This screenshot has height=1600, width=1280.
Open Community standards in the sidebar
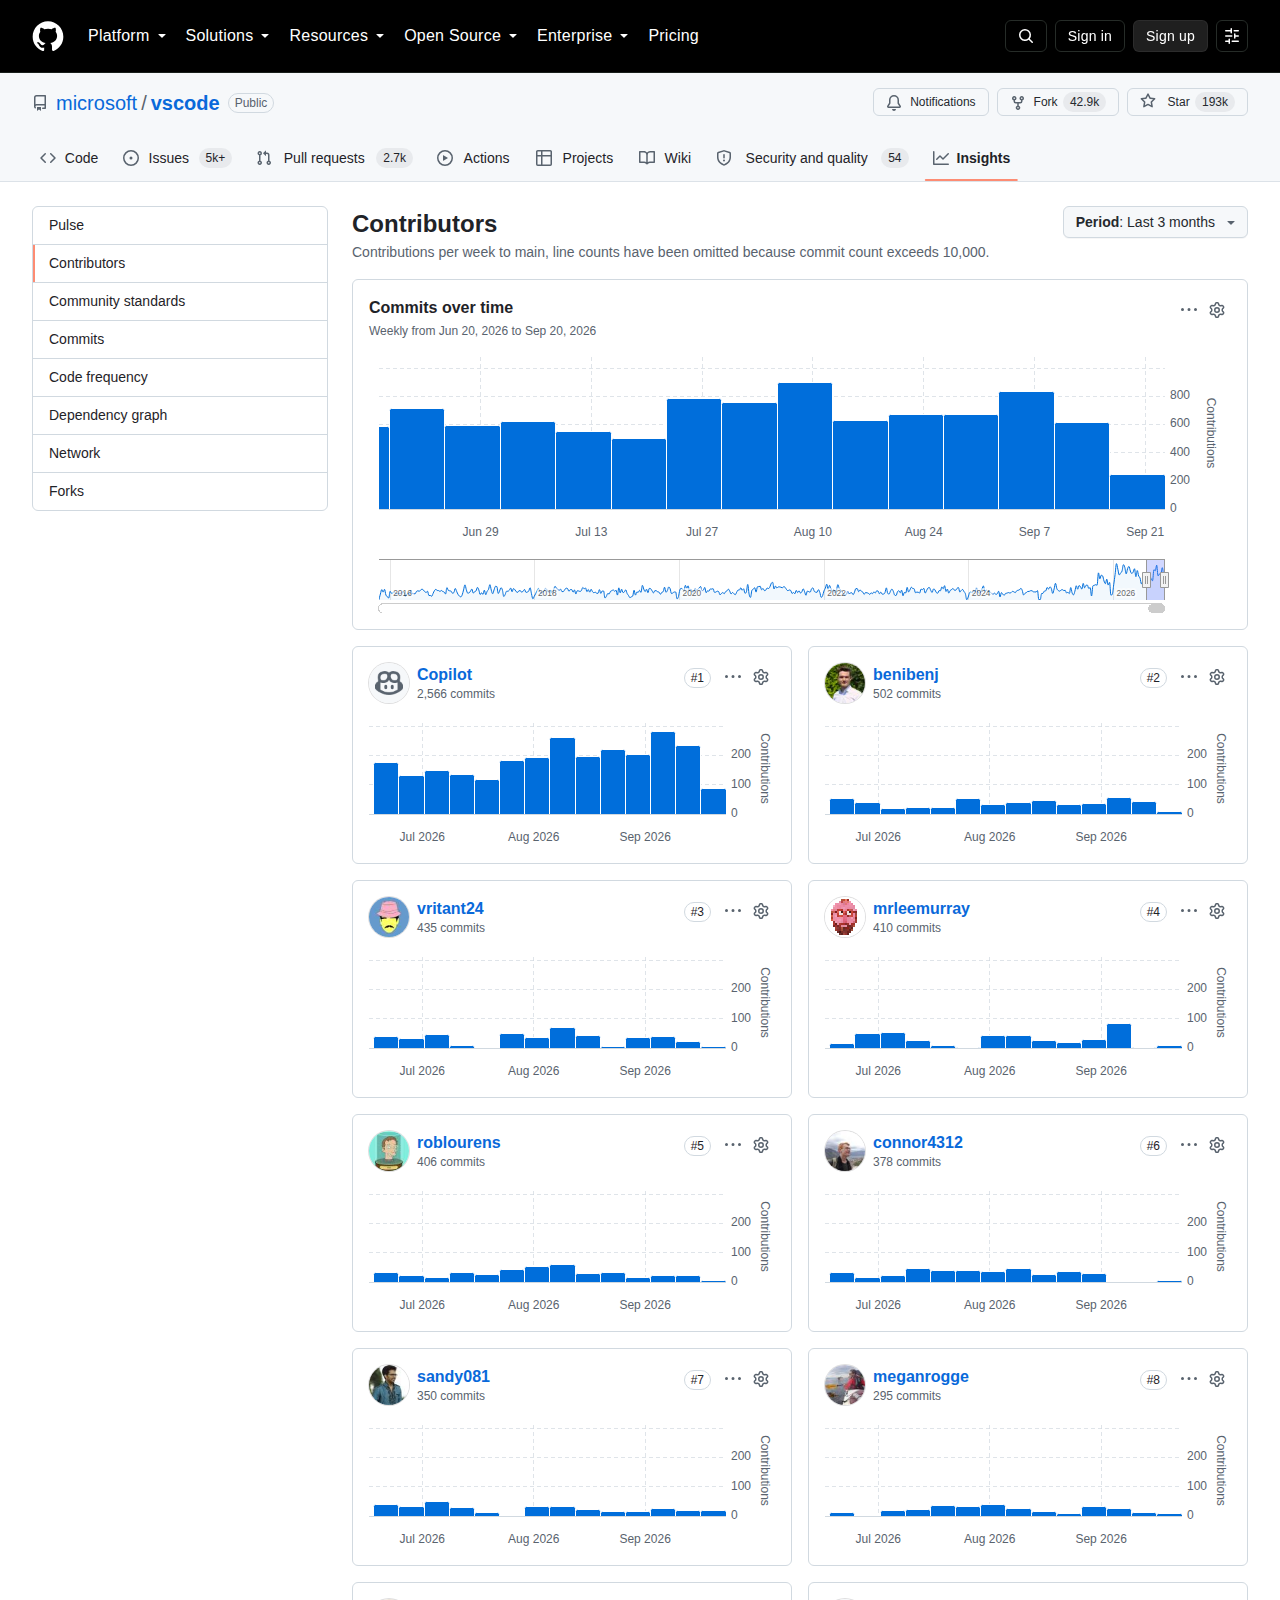click(180, 301)
